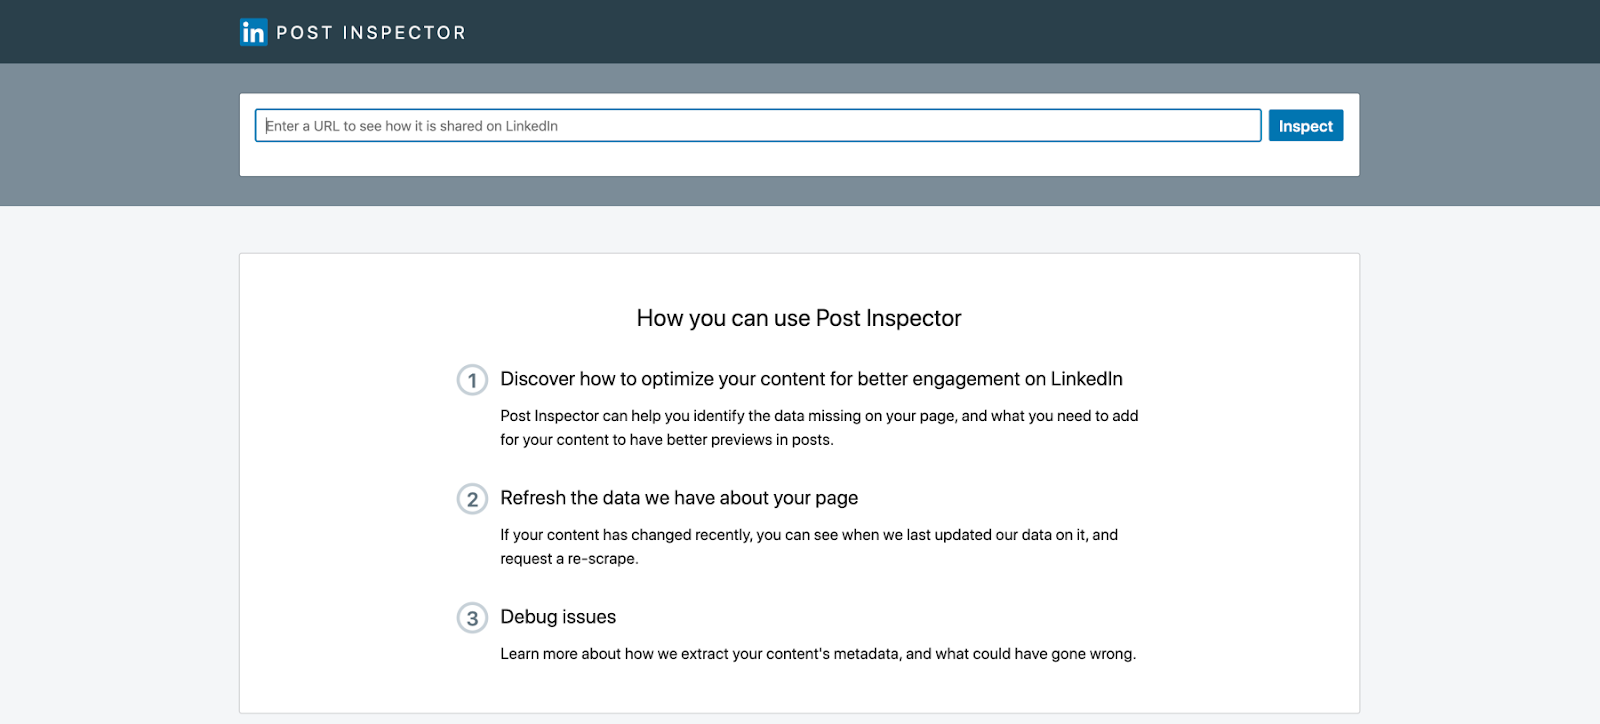Click paragraph starting 'Post Inspector can help you identify'
The width and height of the screenshot is (1600, 724).
(x=819, y=428)
